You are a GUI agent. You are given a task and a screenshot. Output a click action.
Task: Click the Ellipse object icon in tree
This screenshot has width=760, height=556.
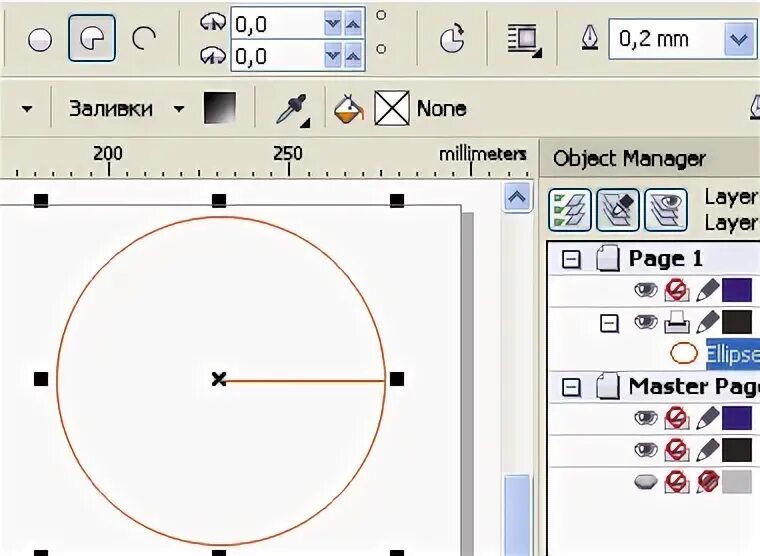click(684, 353)
